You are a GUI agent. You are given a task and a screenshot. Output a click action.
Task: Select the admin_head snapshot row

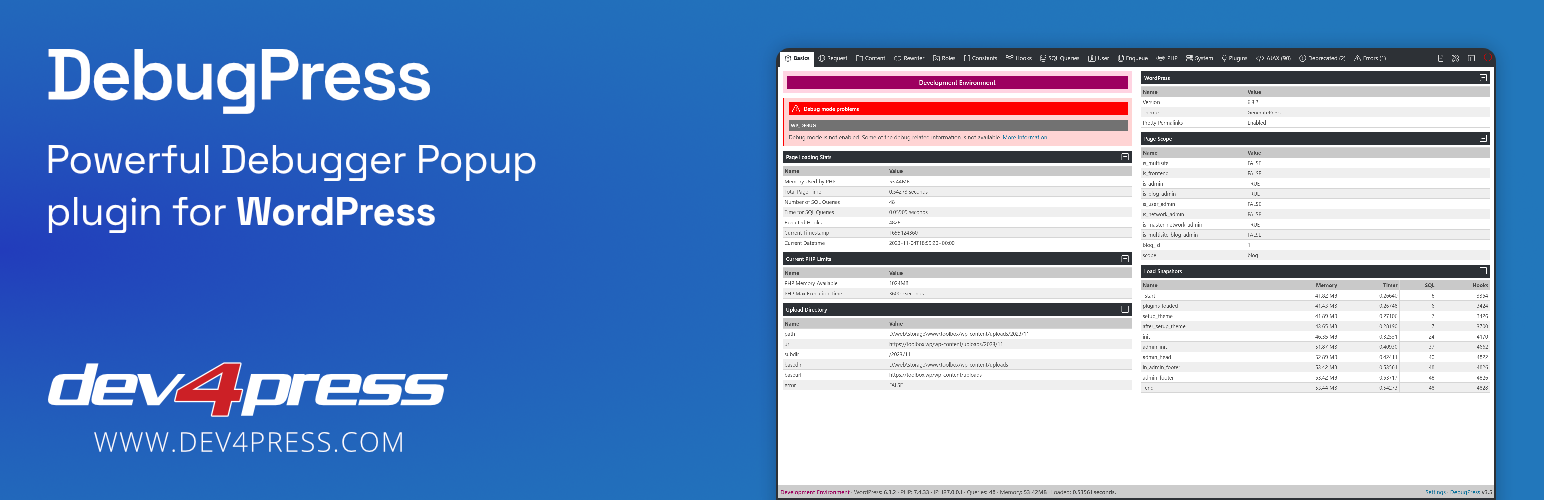click(1316, 357)
